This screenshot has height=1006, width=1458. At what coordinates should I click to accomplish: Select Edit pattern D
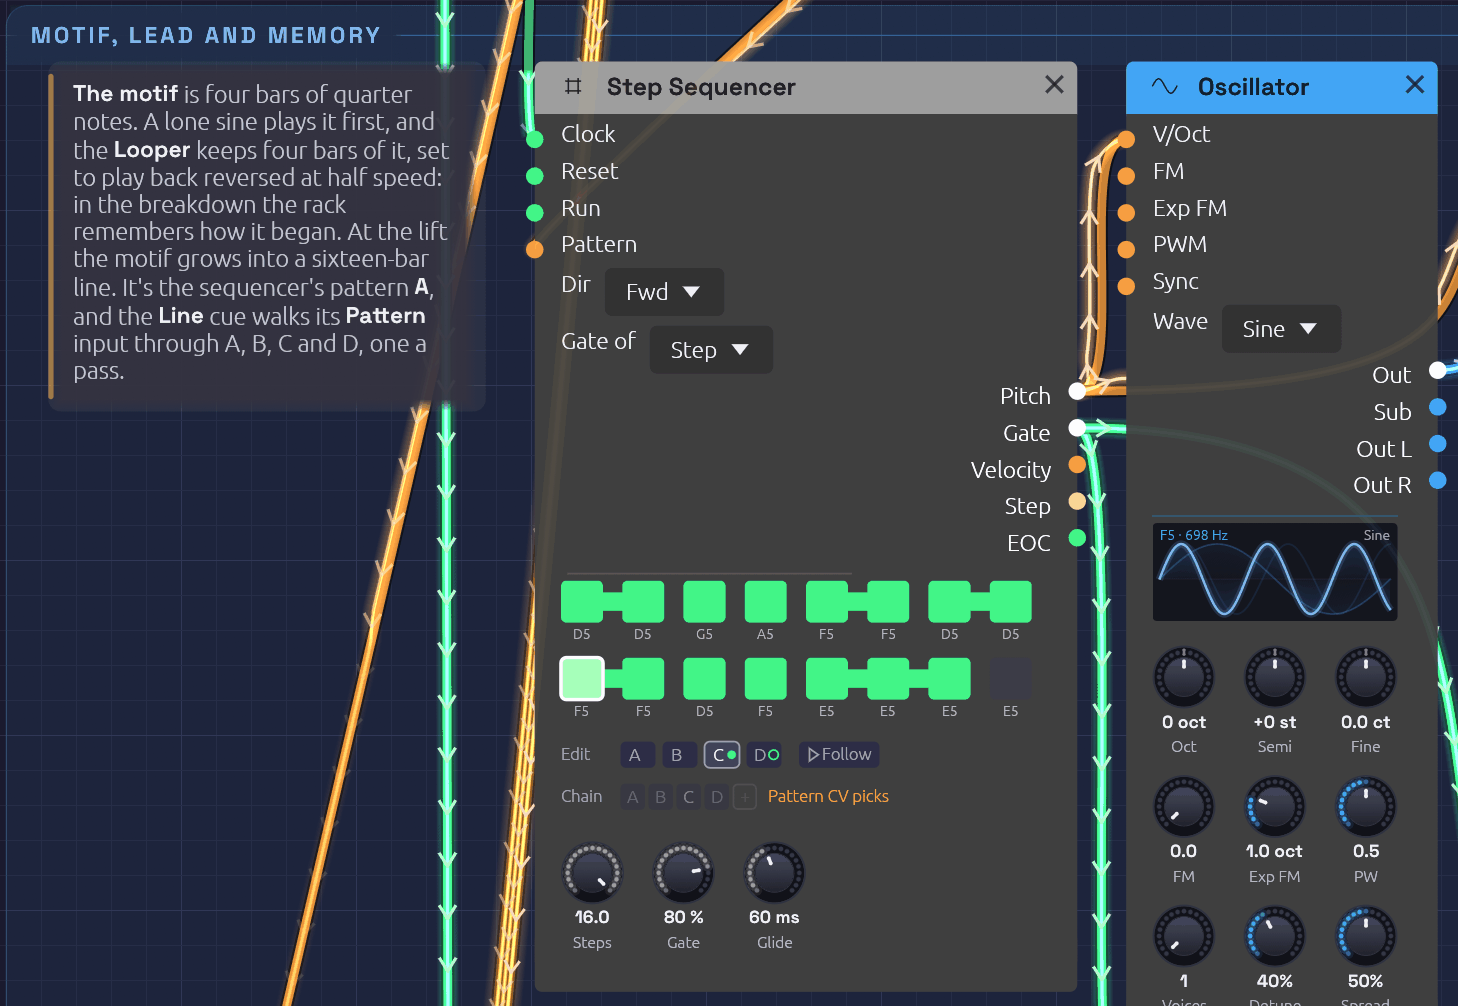pos(765,755)
